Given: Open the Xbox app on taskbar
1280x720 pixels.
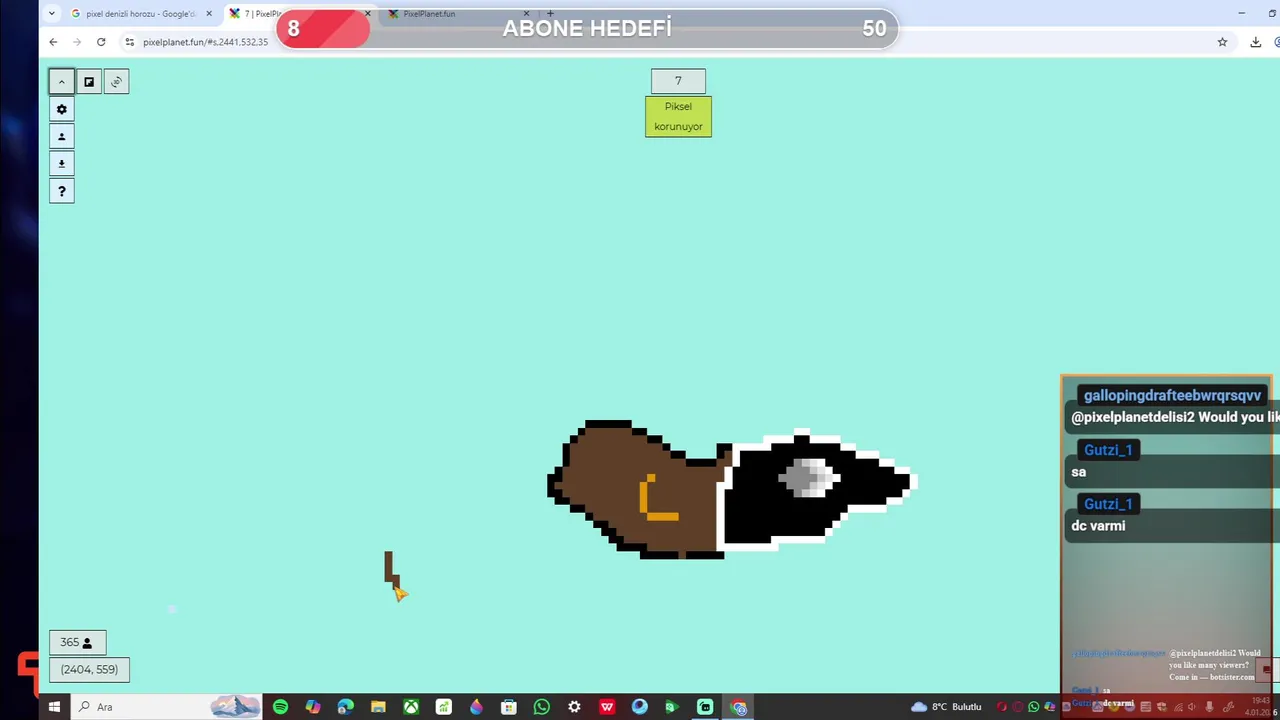Looking at the screenshot, I should point(411,707).
